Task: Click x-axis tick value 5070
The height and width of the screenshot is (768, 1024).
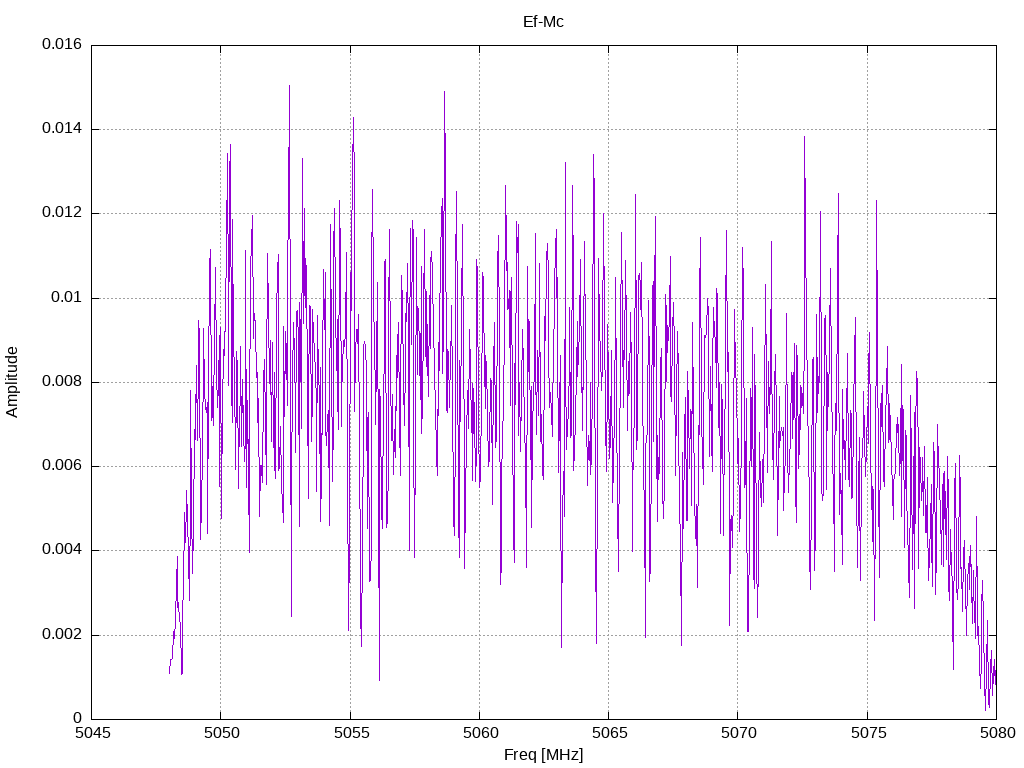Action: click(x=739, y=733)
